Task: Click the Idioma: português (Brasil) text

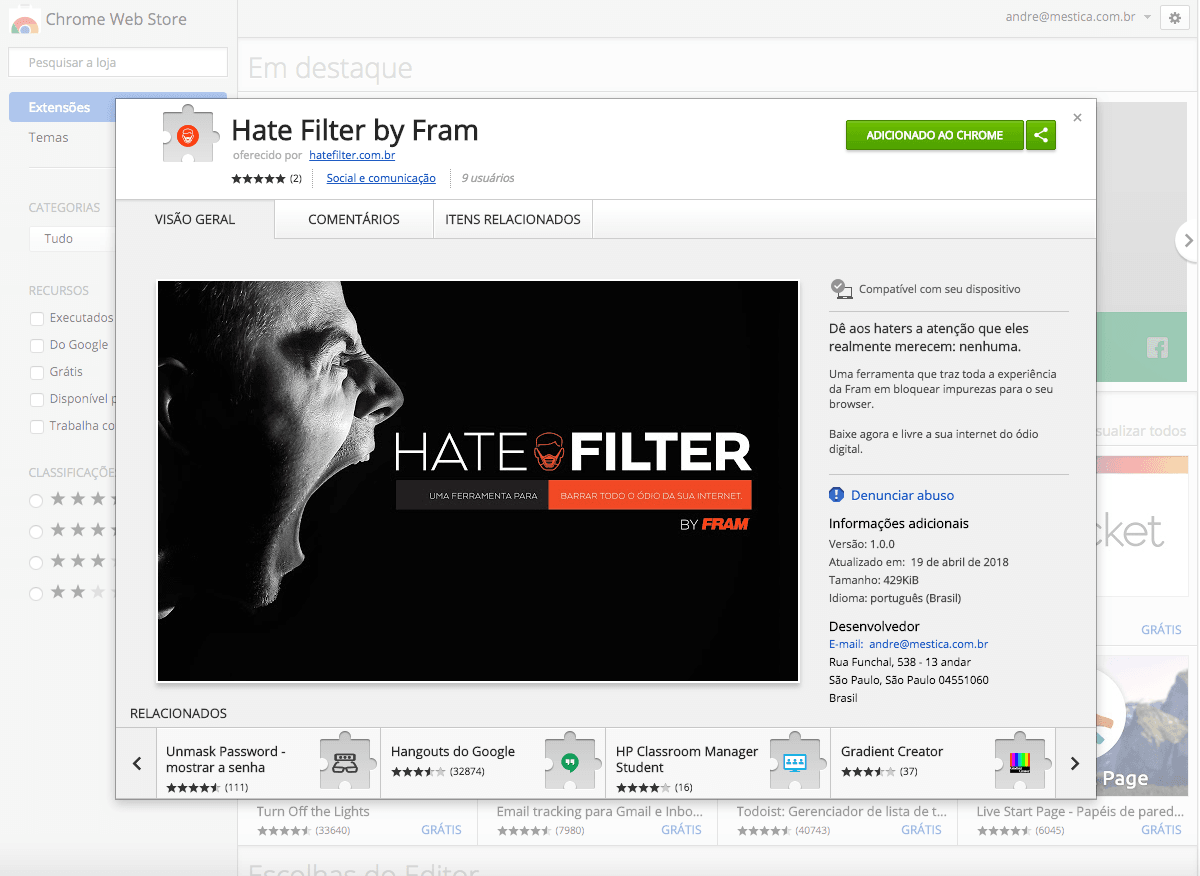Action: click(895, 598)
